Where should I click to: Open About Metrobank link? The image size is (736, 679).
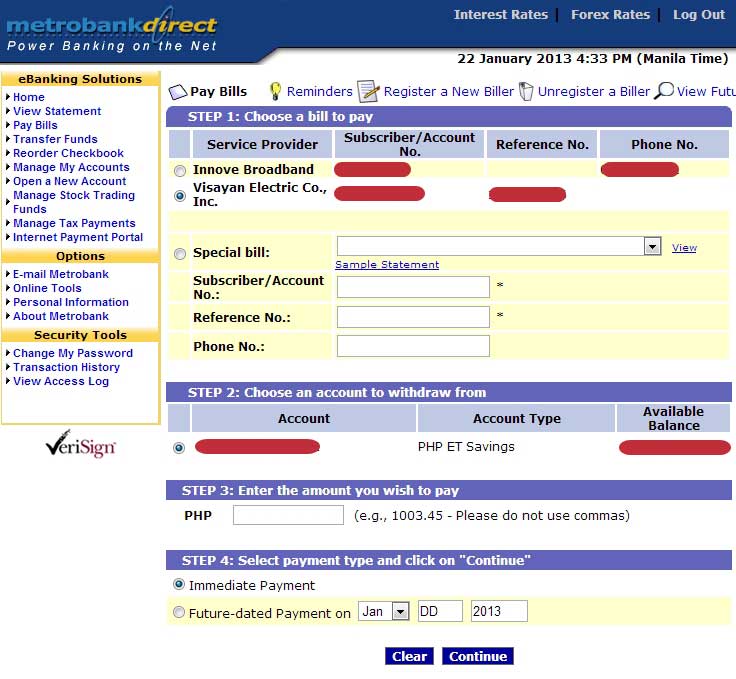61,316
